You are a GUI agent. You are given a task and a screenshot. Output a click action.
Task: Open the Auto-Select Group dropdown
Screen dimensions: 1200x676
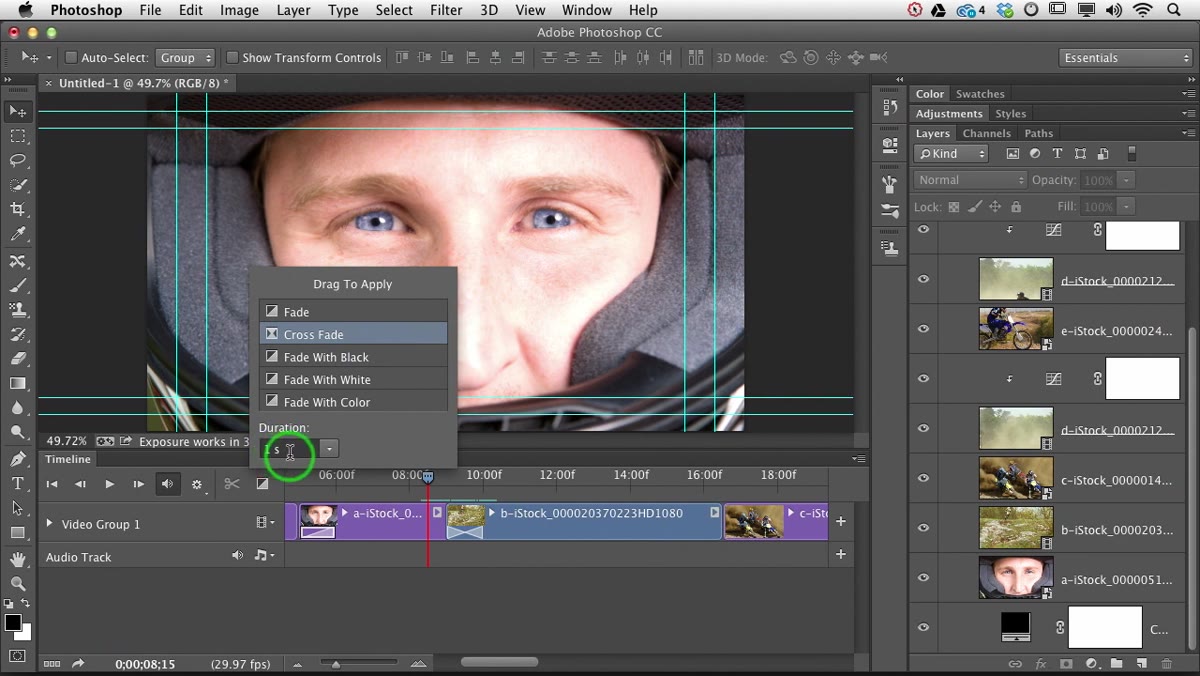click(185, 58)
